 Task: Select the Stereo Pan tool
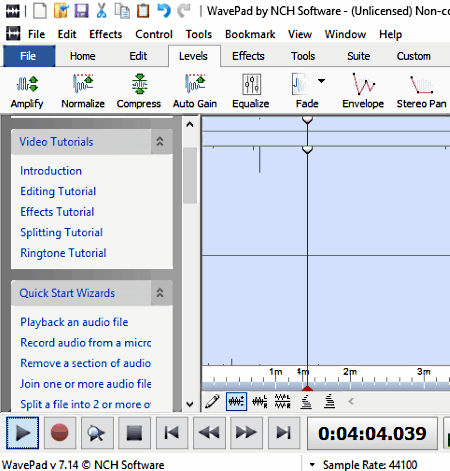pos(421,91)
